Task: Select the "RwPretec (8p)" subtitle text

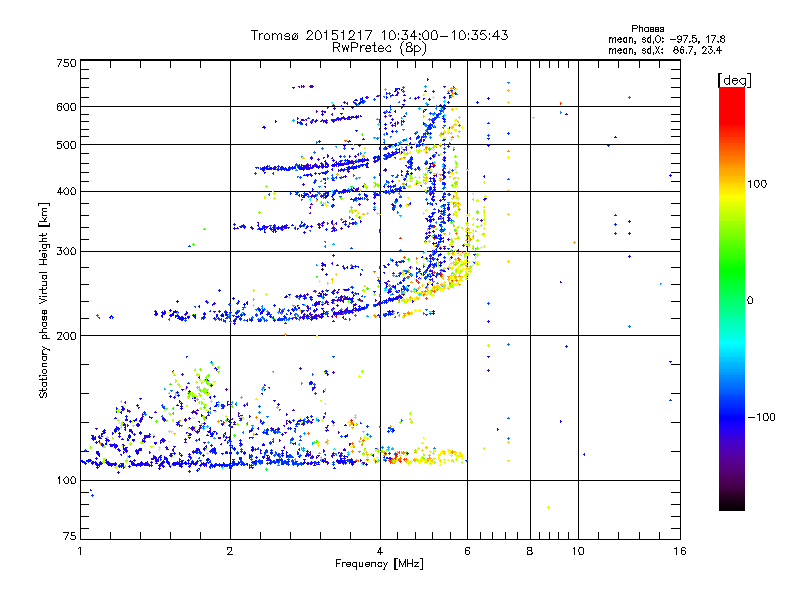Action: point(379,48)
